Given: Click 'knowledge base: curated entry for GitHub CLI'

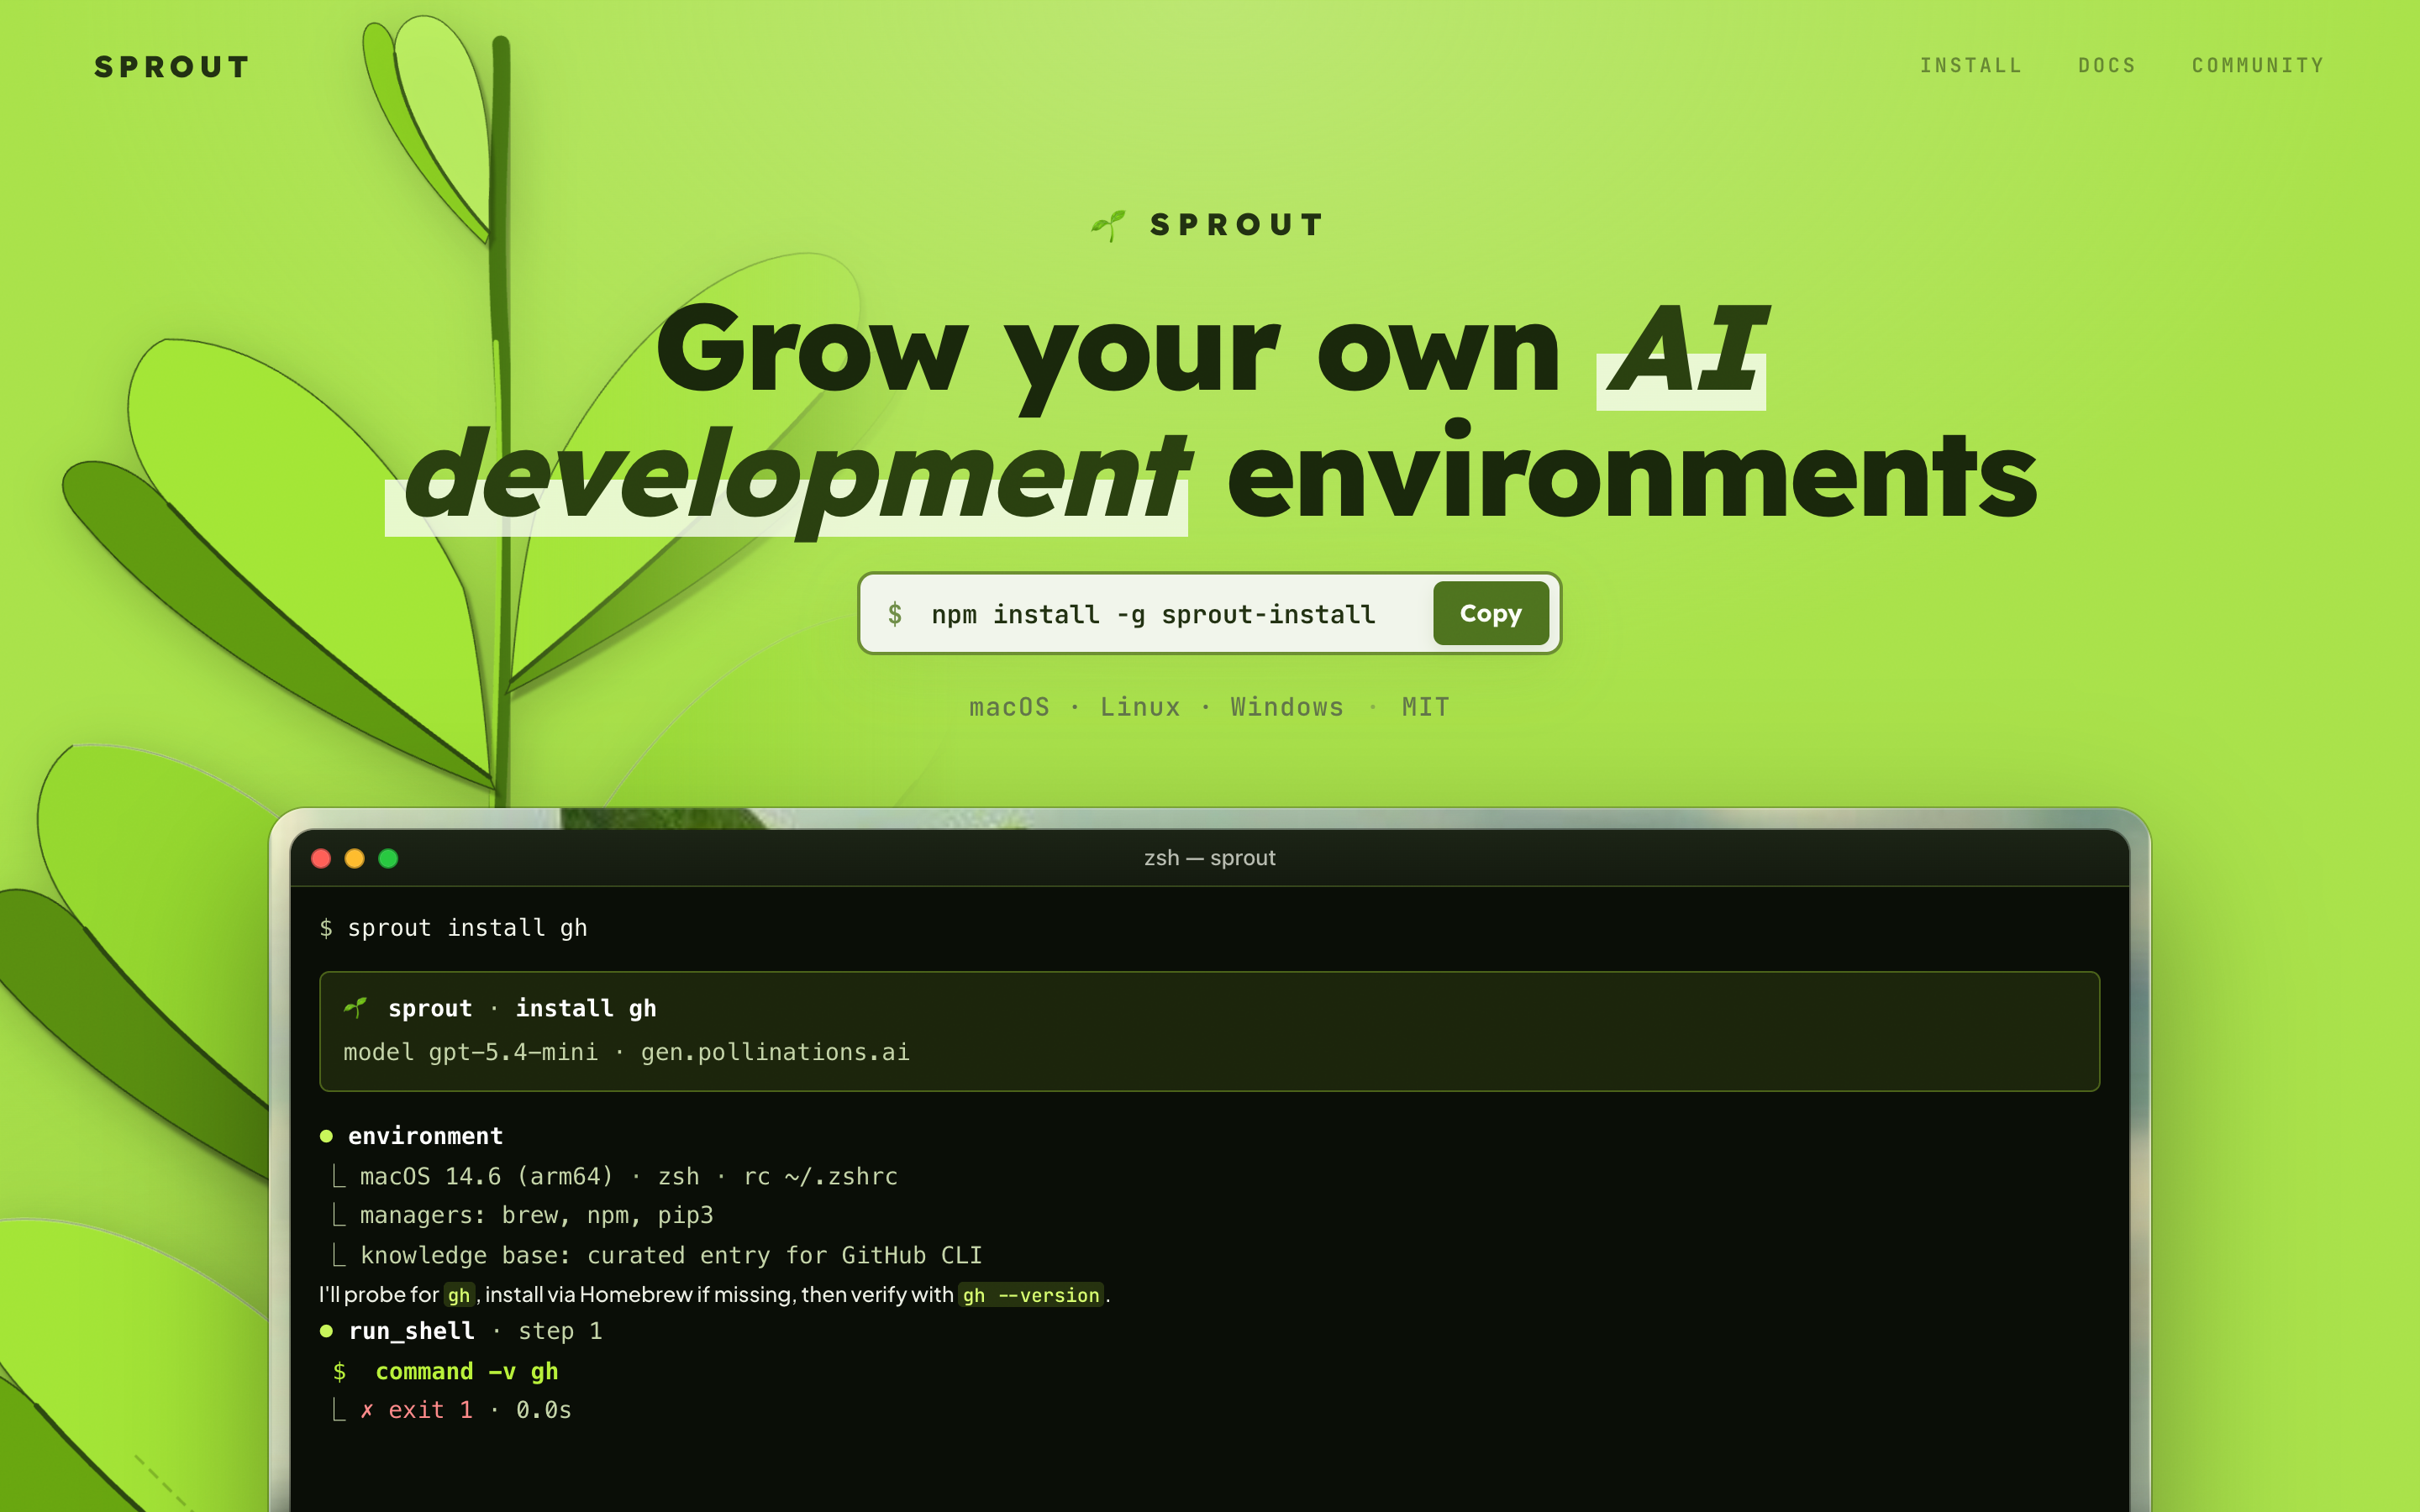Looking at the screenshot, I should (x=671, y=1255).
